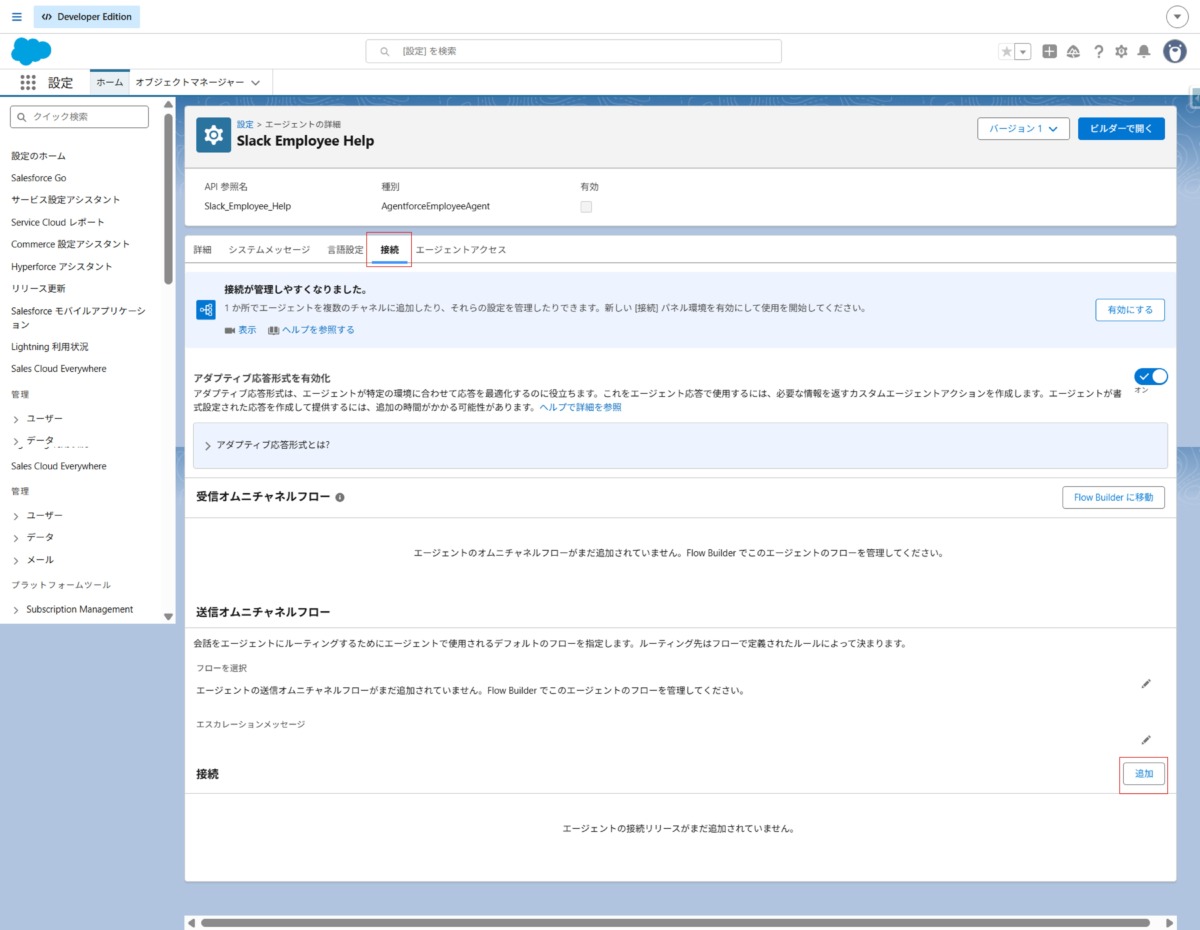Open the ヘルプを参照する link
The height and width of the screenshot is (930, 1200).
pyautogui.click(x=318, y=330)
